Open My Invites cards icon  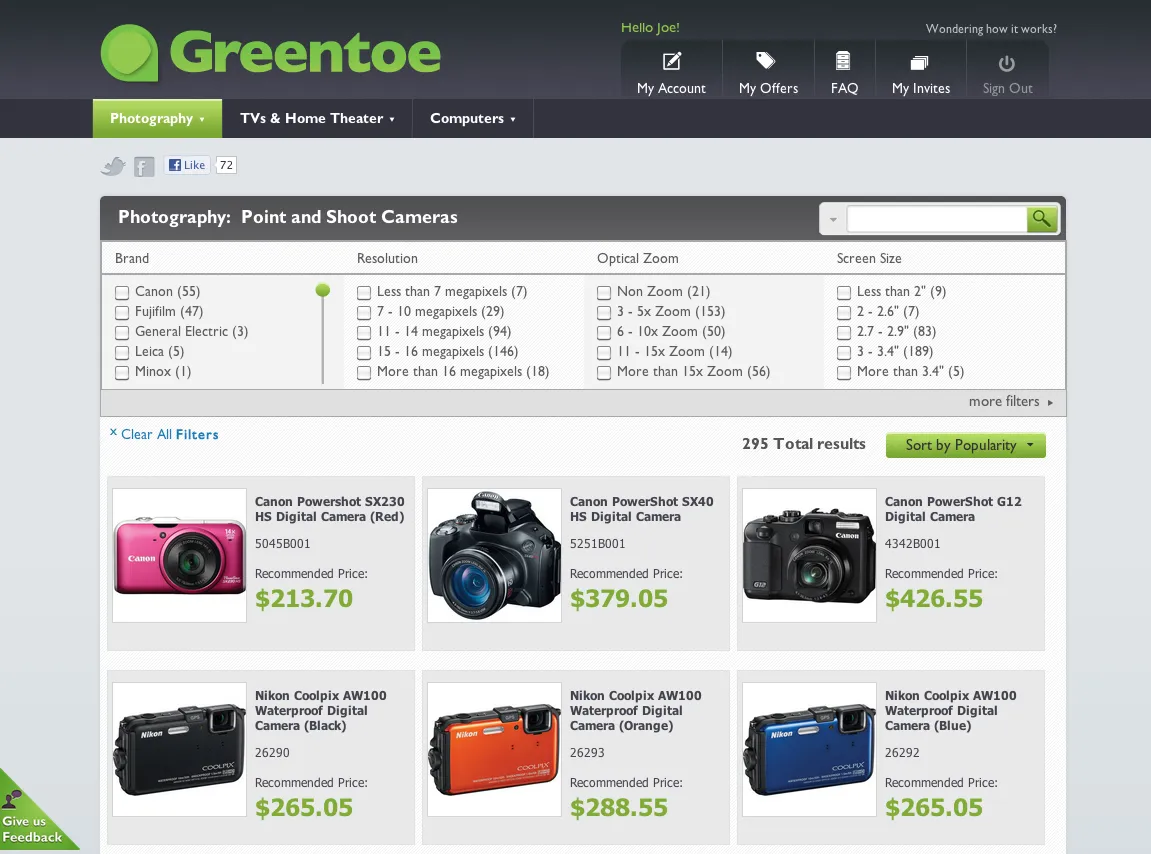click(x=920, y=62)
